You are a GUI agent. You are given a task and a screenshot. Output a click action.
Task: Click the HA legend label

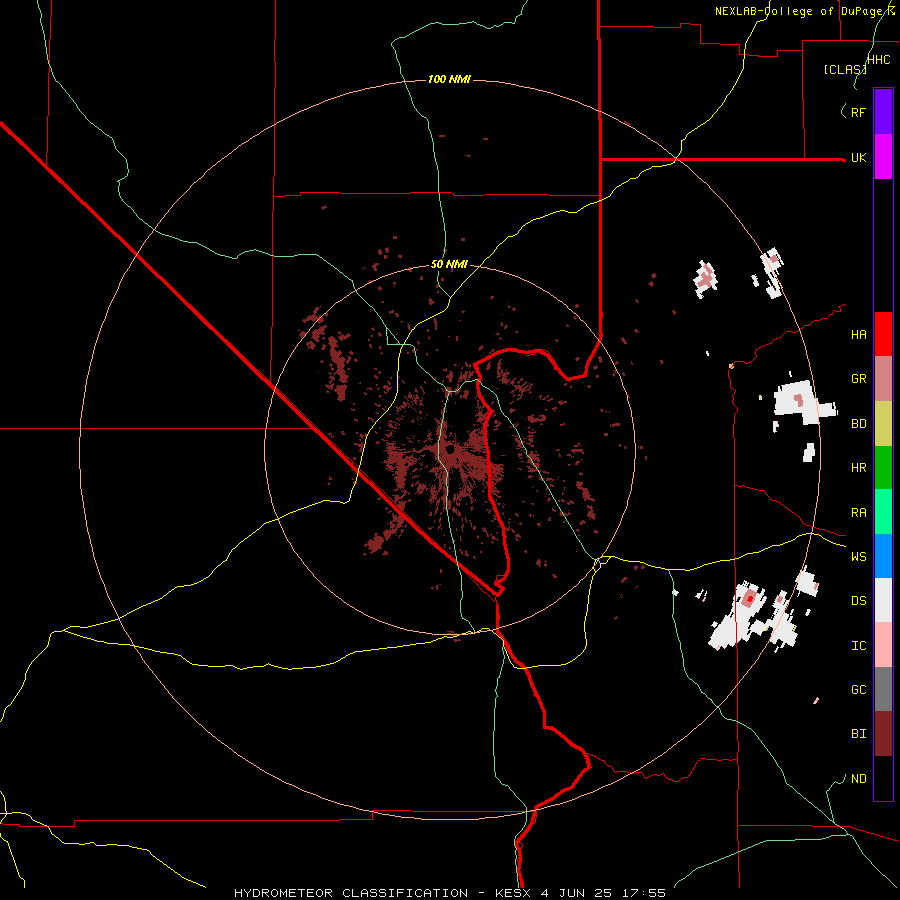[x=858, y=334]
